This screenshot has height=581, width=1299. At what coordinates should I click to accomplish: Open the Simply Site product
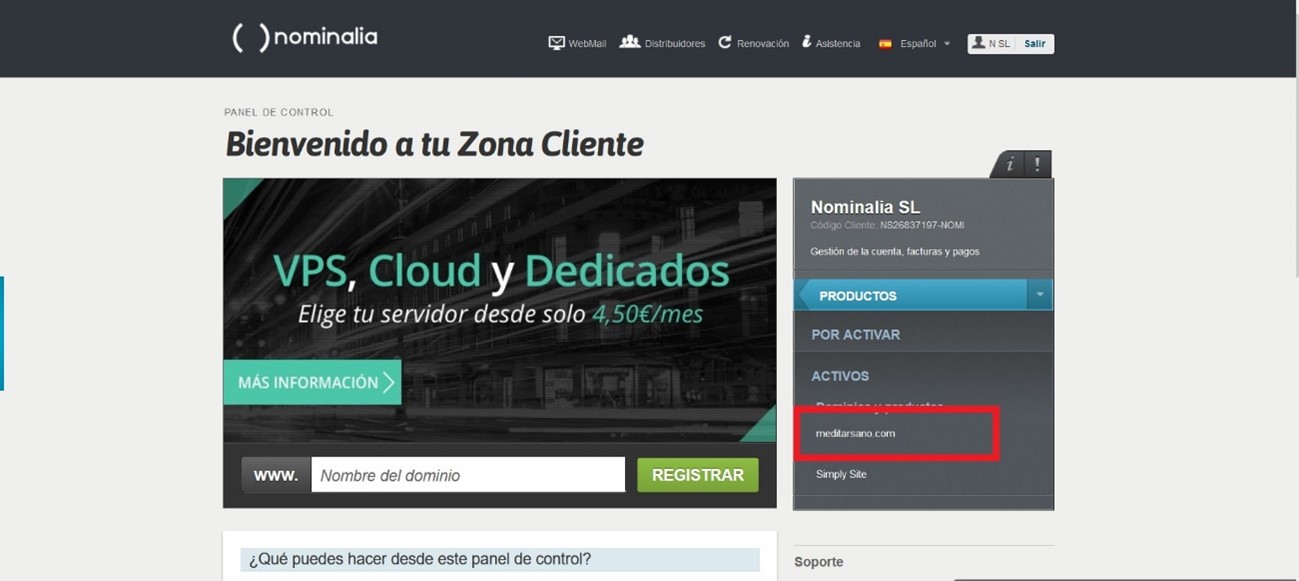(841, 474)
